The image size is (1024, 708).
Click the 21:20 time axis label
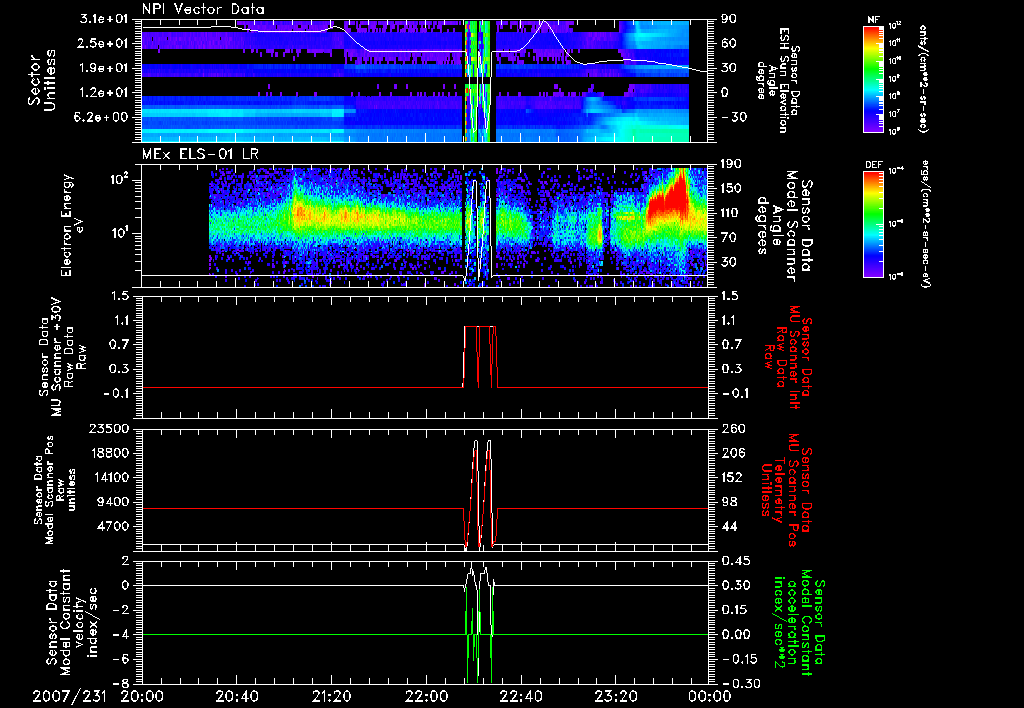click(331, 696)
